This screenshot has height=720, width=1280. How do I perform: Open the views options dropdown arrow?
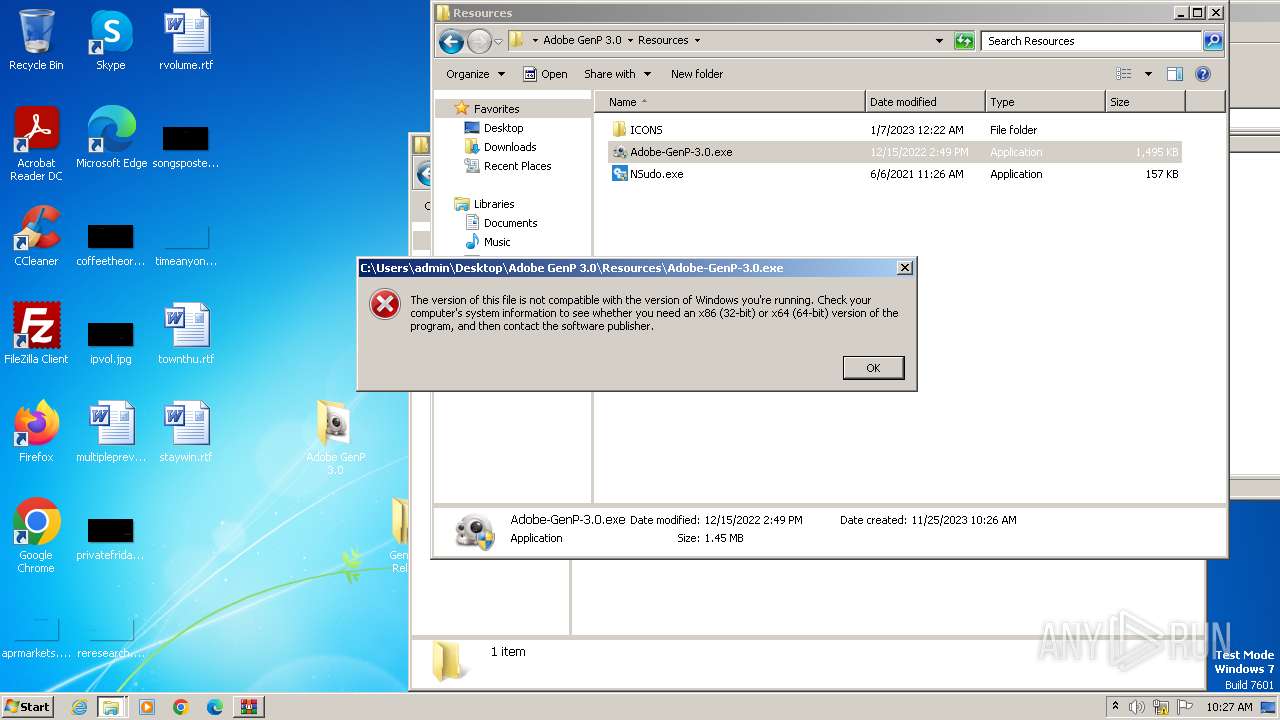coord(1148,74)
